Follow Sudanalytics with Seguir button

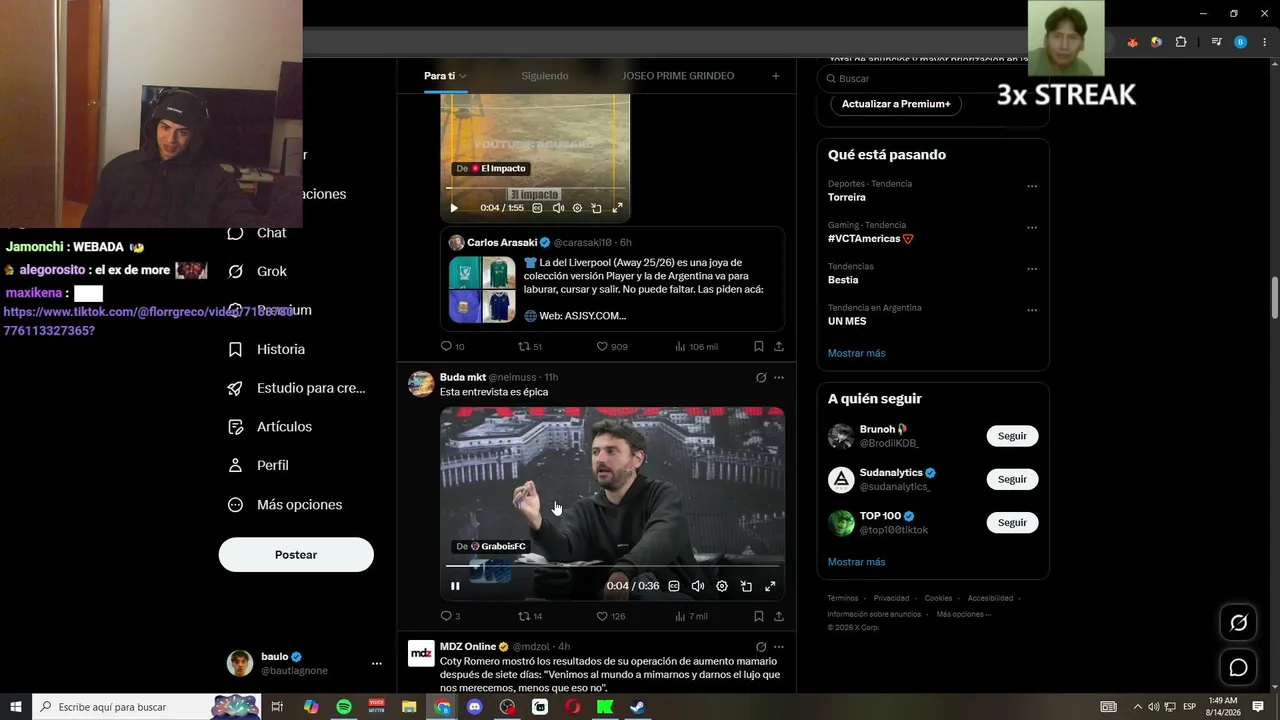point(1012,479)
